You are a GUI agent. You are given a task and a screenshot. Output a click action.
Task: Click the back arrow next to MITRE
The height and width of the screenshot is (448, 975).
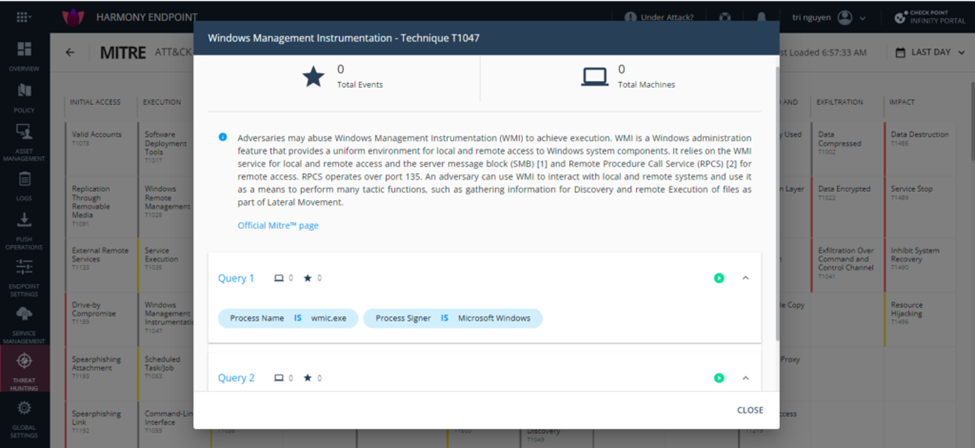70,53
